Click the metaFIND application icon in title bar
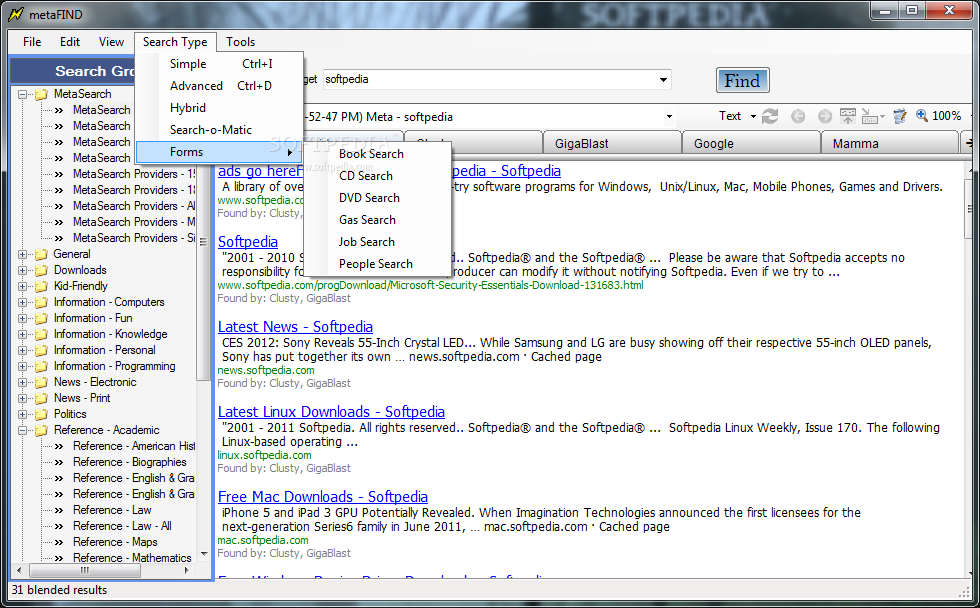 16,14
